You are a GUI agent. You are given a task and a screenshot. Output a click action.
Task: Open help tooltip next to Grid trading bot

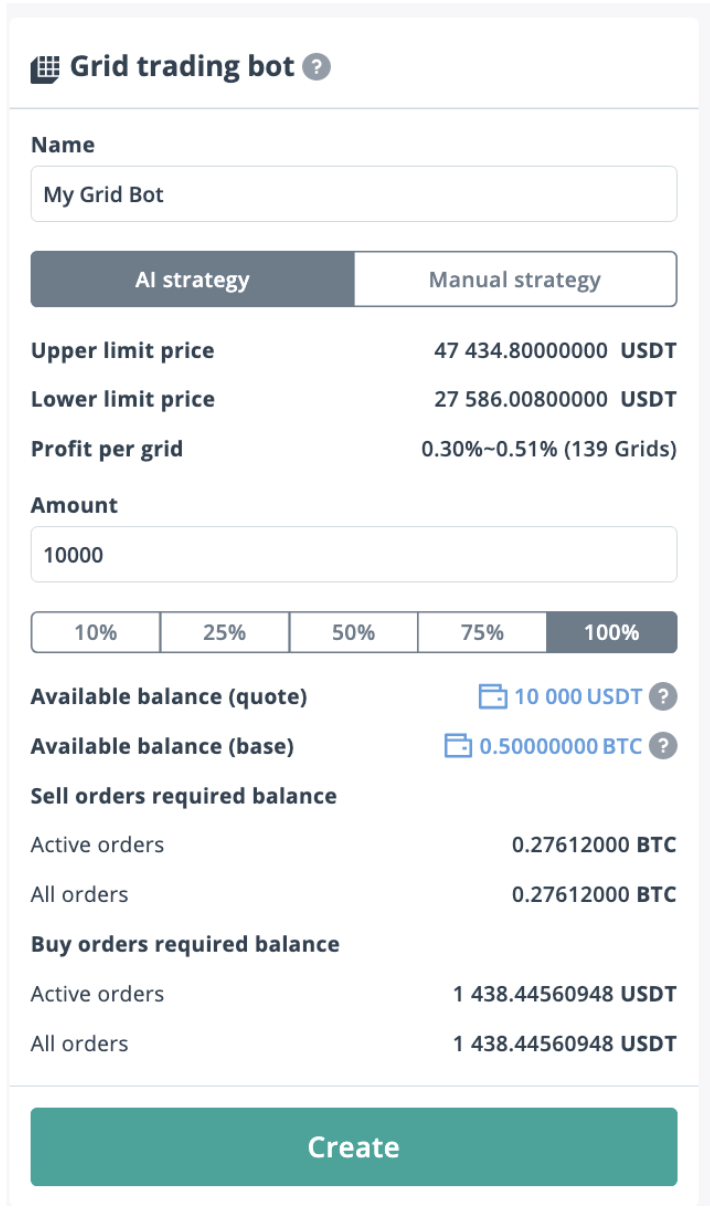[x=316, y=68]
